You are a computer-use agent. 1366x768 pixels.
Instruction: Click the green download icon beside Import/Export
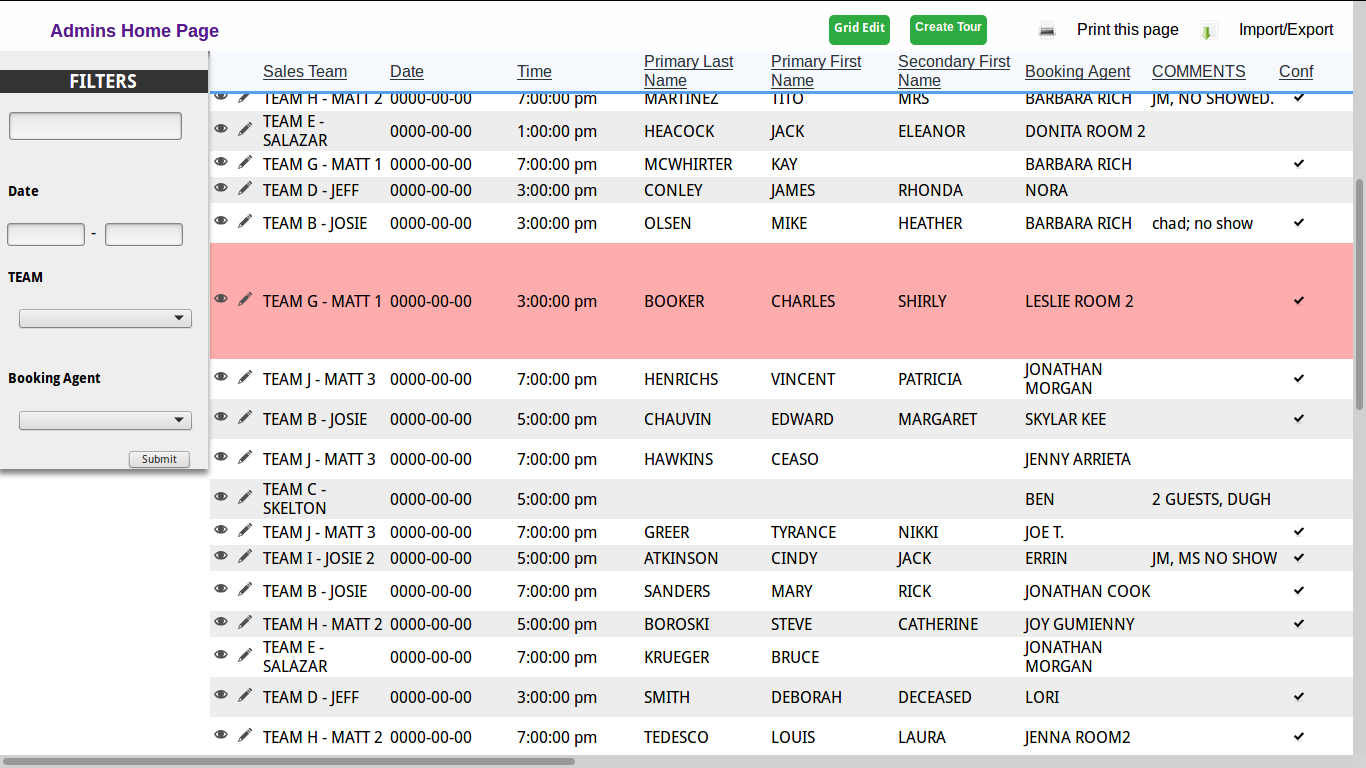click(1208, 31)
